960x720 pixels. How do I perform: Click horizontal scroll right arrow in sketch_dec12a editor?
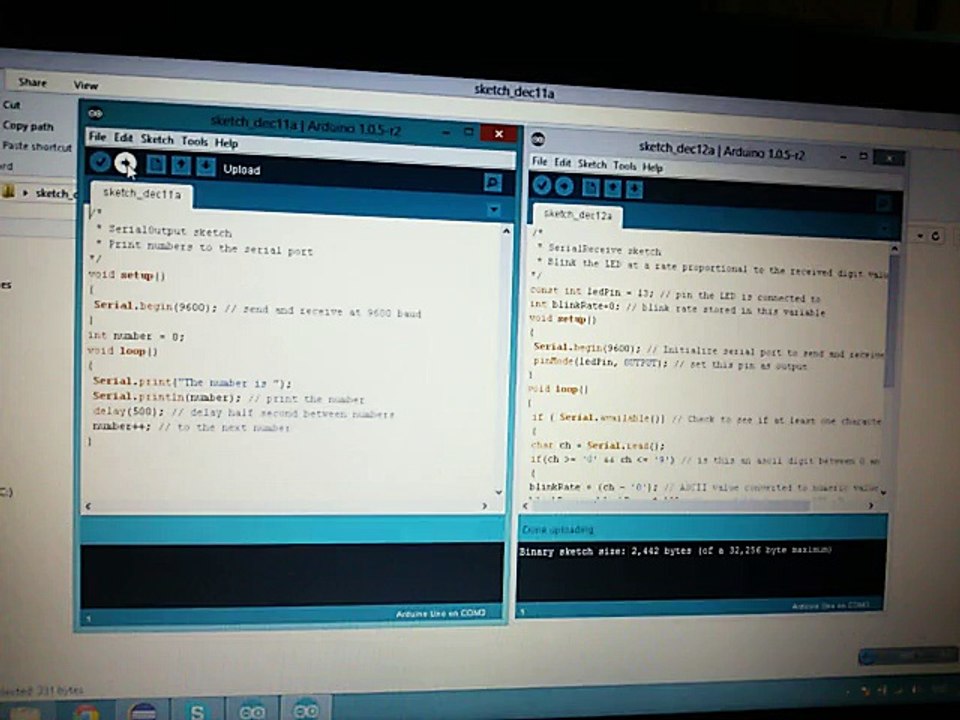tap(871, 506)
